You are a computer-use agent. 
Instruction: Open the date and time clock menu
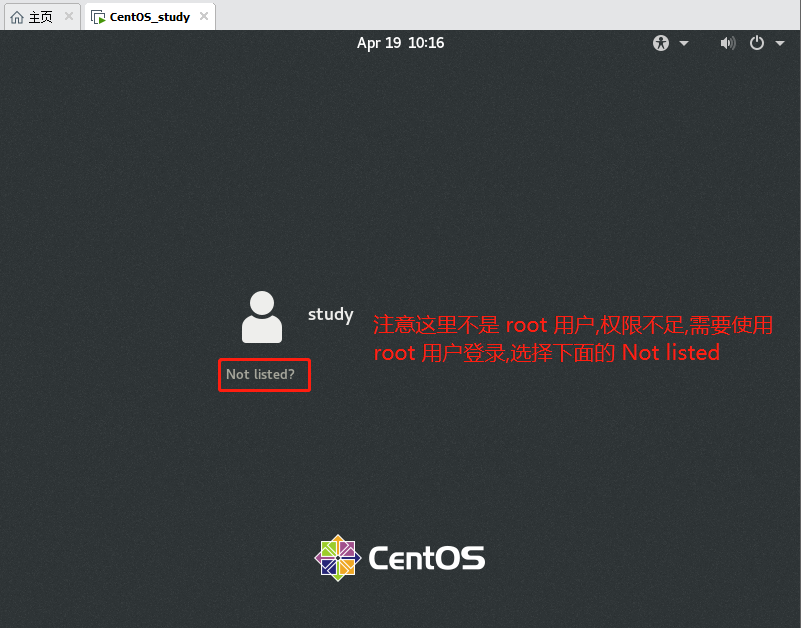400,43
